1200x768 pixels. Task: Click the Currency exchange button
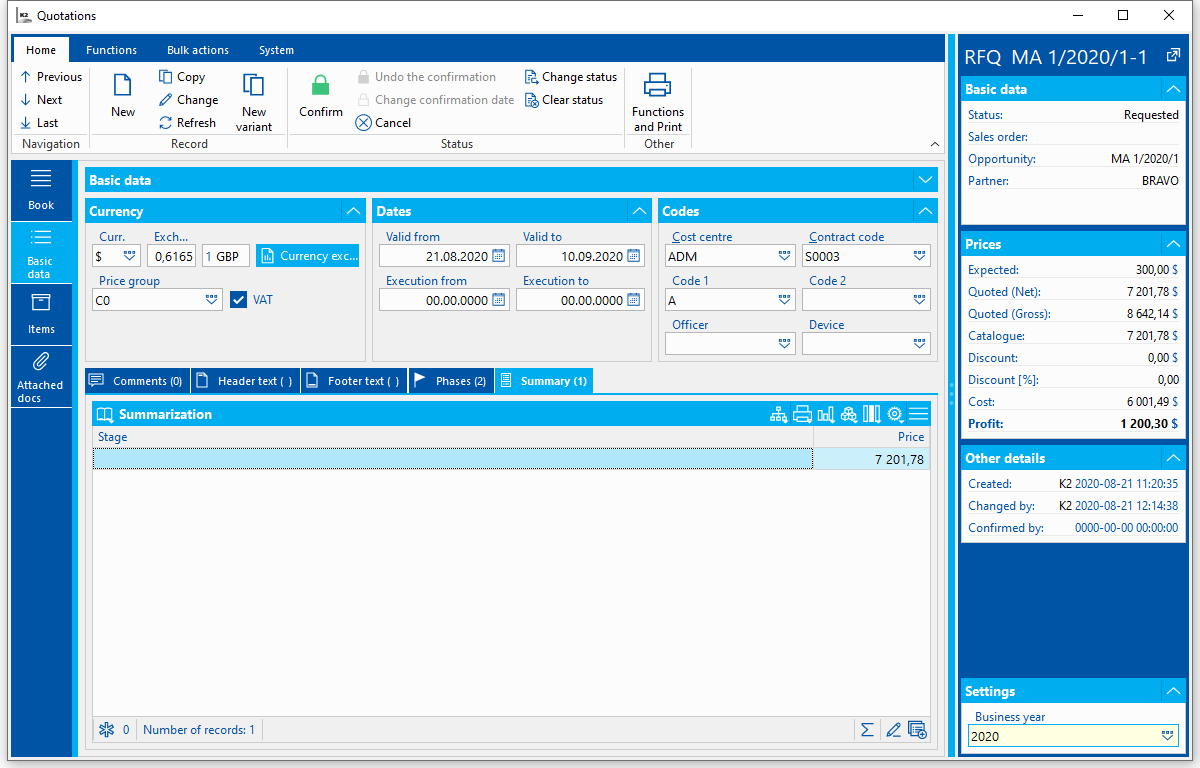307,256
